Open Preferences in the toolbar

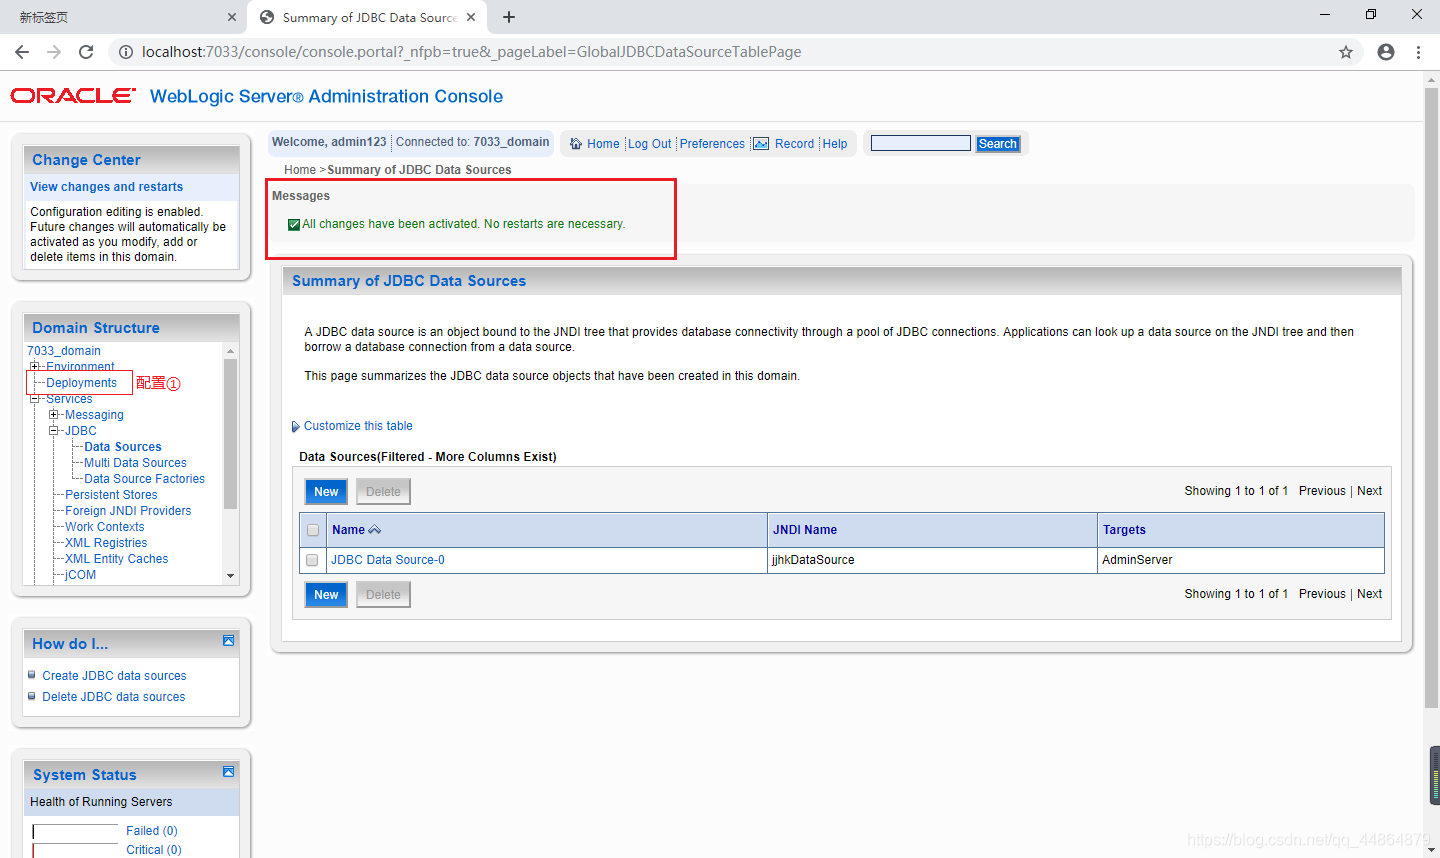(712, 144)
